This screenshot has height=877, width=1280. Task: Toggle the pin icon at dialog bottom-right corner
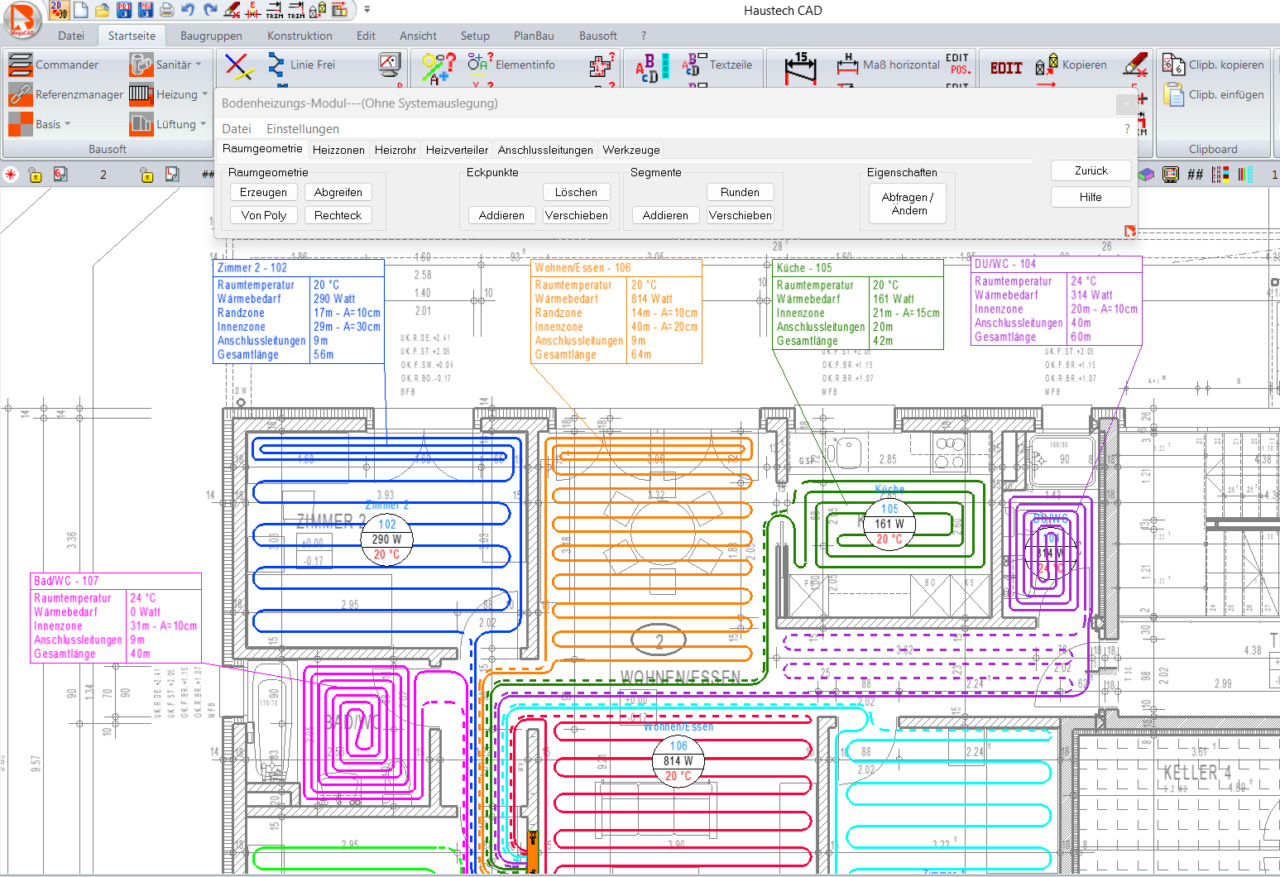click(1130, 232)
